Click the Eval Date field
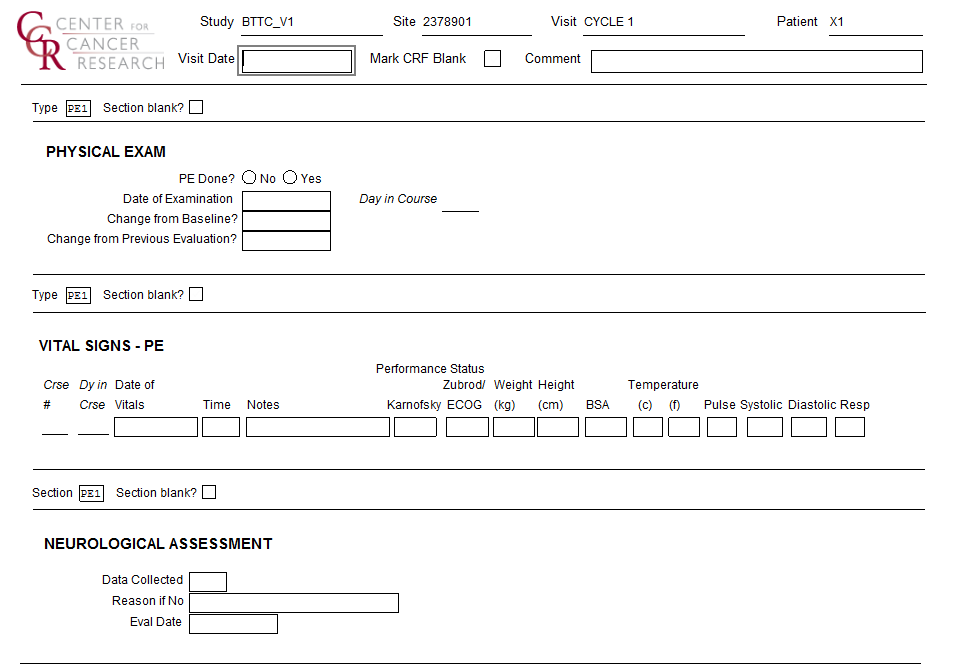Screen dimensions: 967x665 click(233, 624)
